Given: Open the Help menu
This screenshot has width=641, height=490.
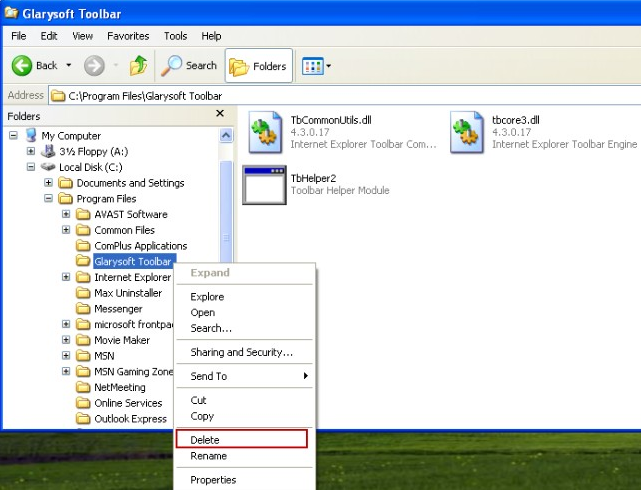Looking at the screenshot, I should [211, 36].
